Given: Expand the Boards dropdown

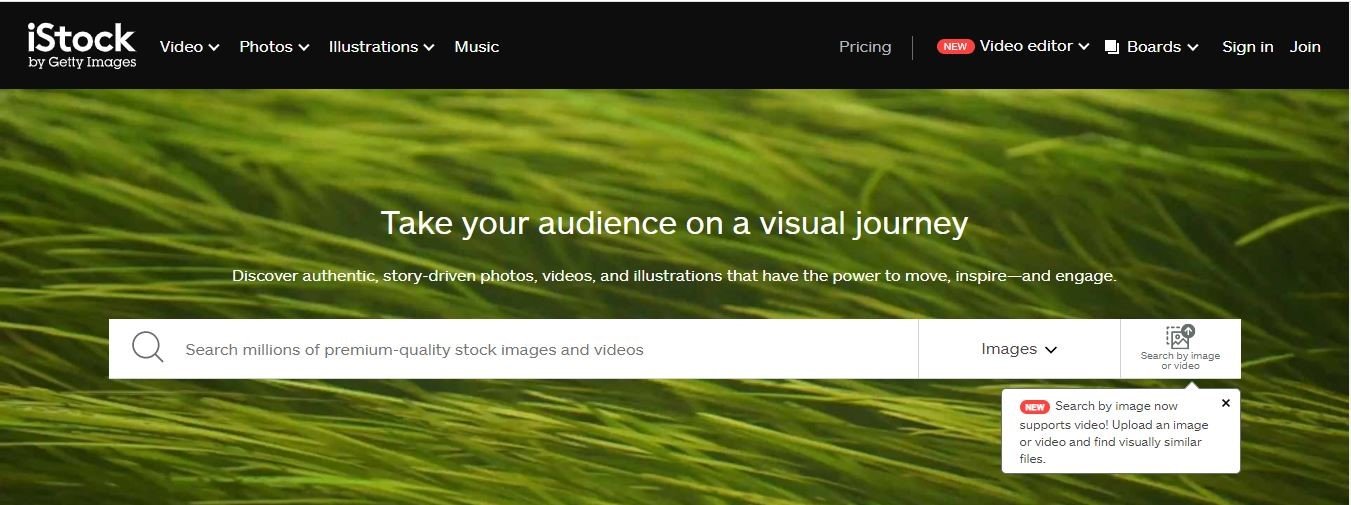Looking at the screenshot, I should 1152,47.
